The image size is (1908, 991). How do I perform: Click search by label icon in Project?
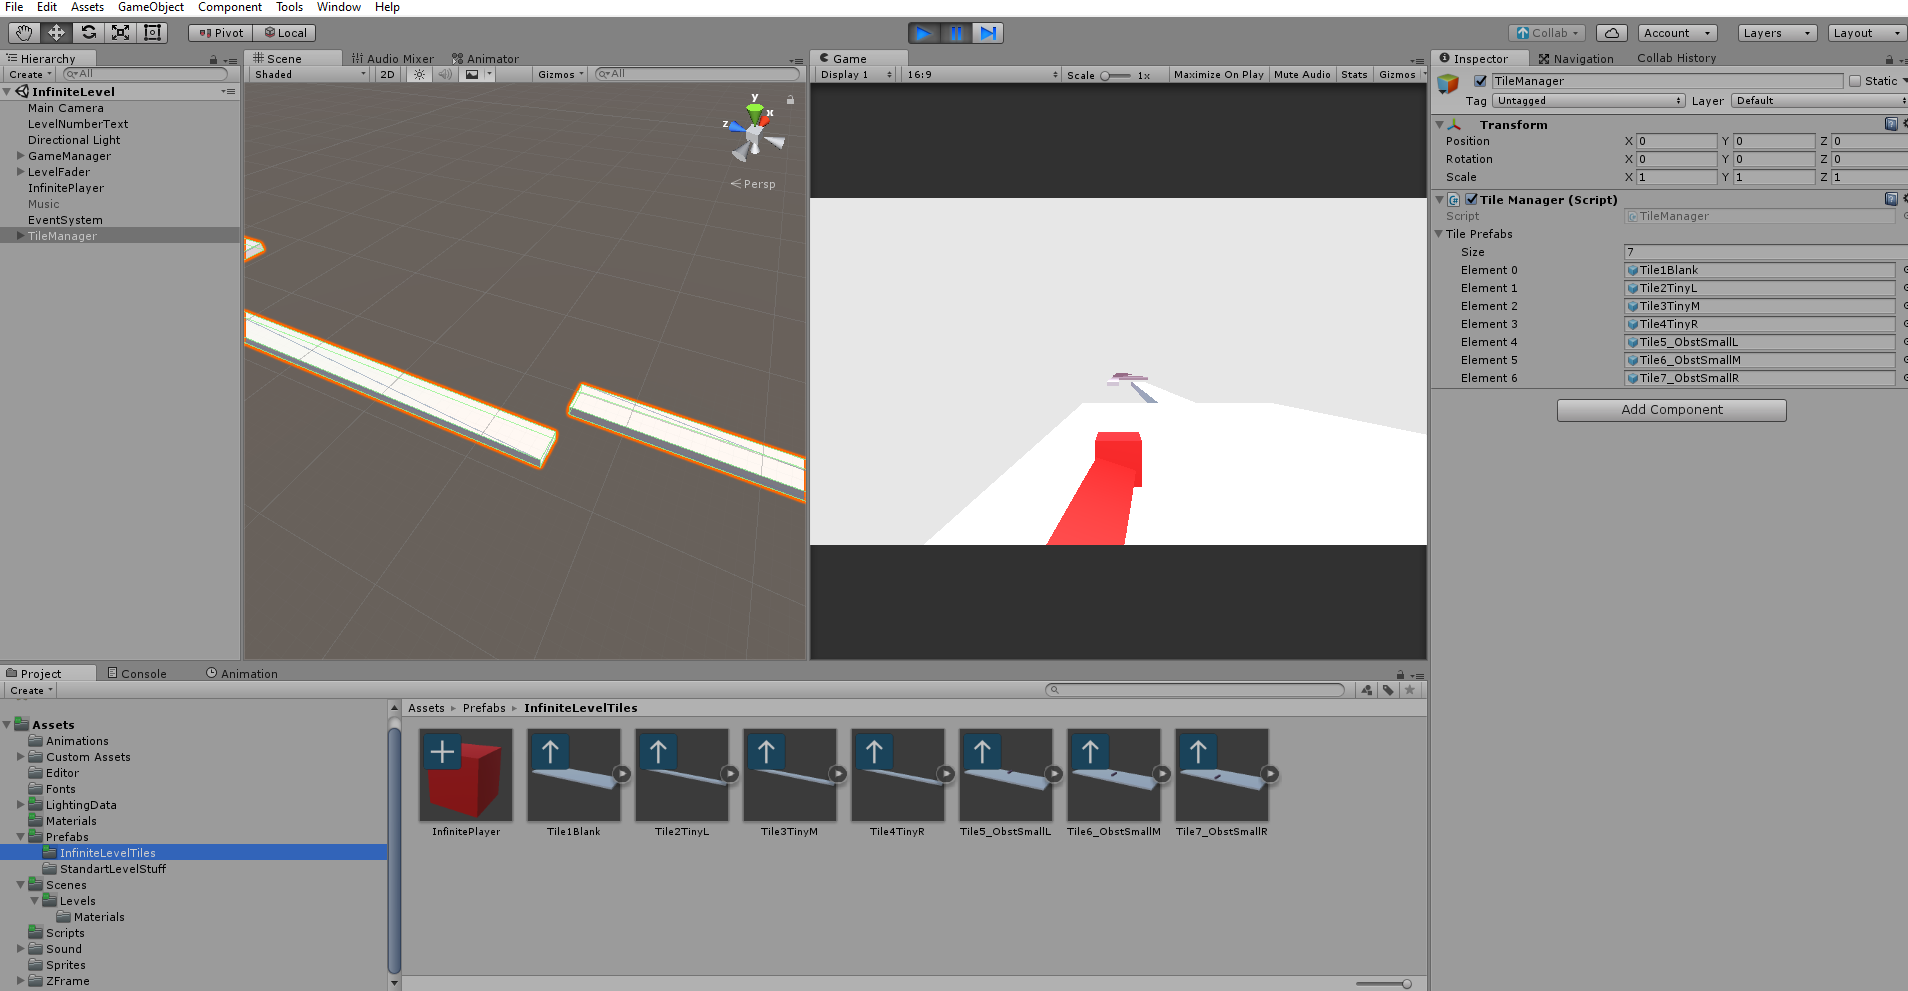click(x=1388, y=690)
